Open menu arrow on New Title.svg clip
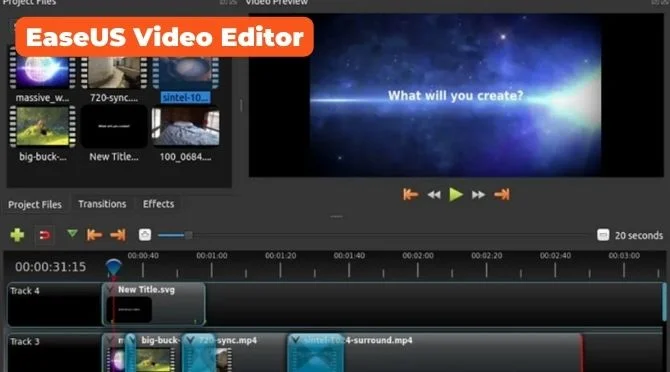Viewport: 670px width, 372px height. [110, 290]
